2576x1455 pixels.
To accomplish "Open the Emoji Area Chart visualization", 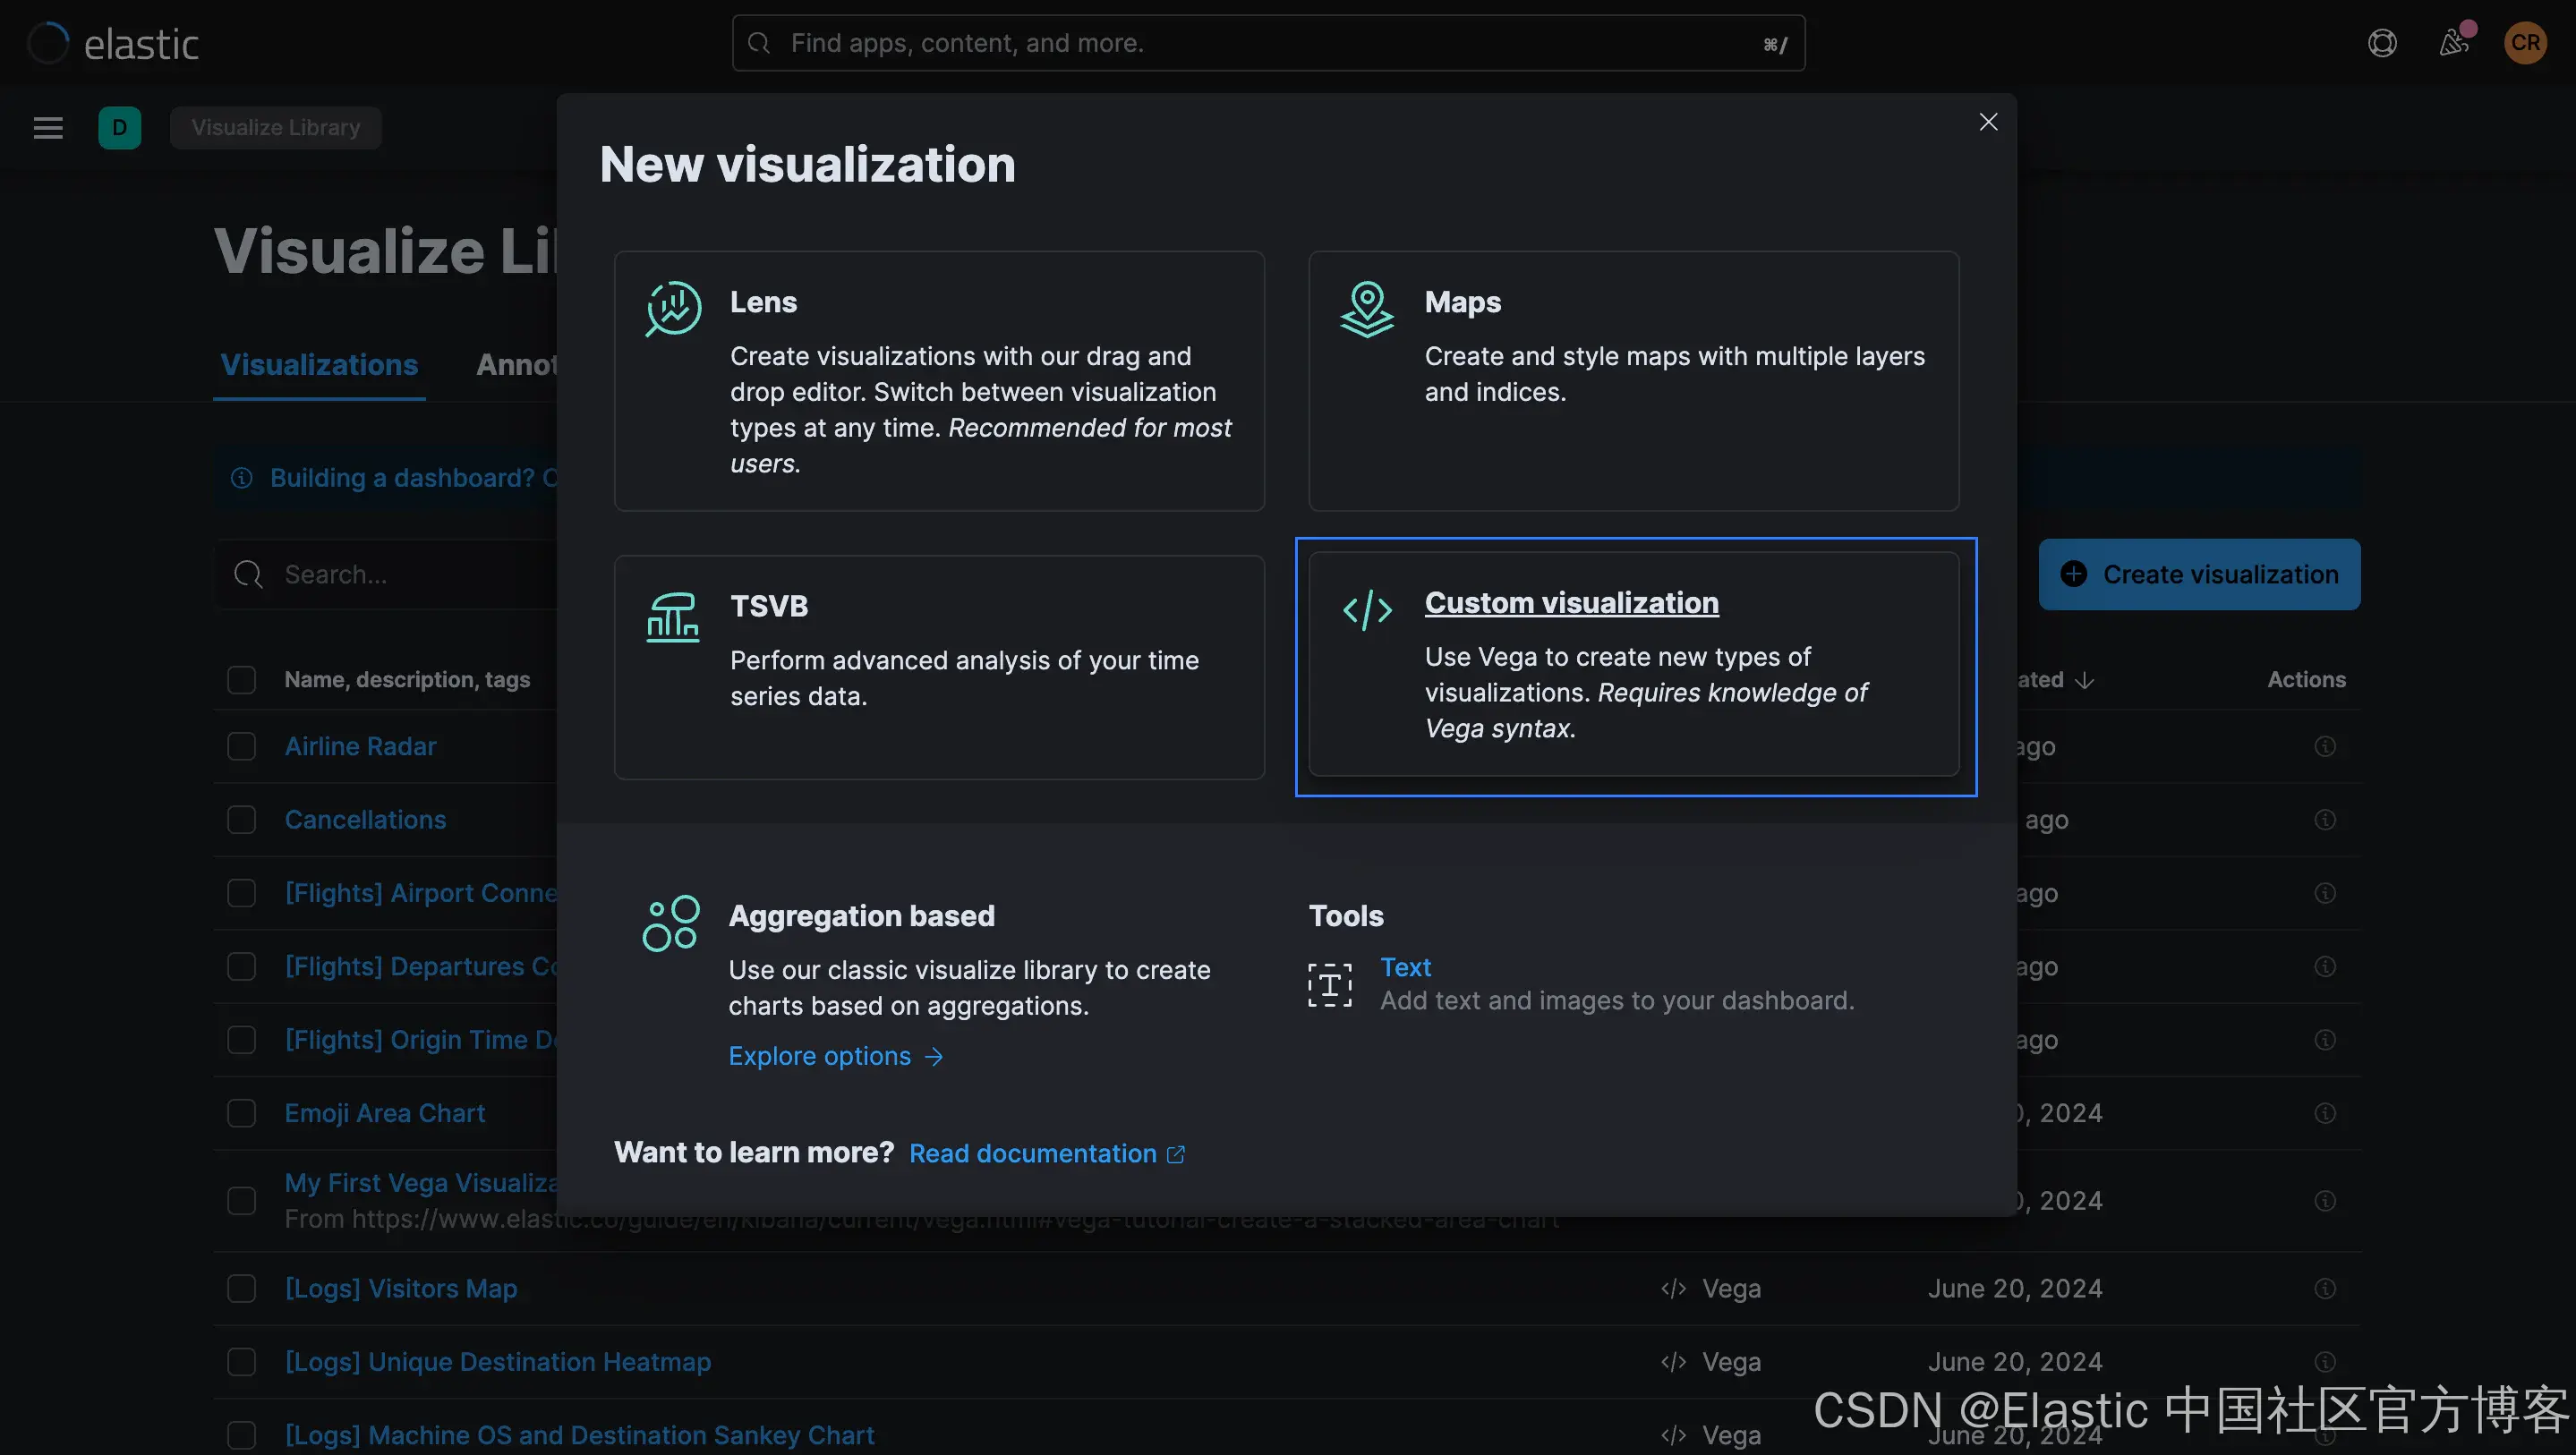I will [x=384, y=1113].
